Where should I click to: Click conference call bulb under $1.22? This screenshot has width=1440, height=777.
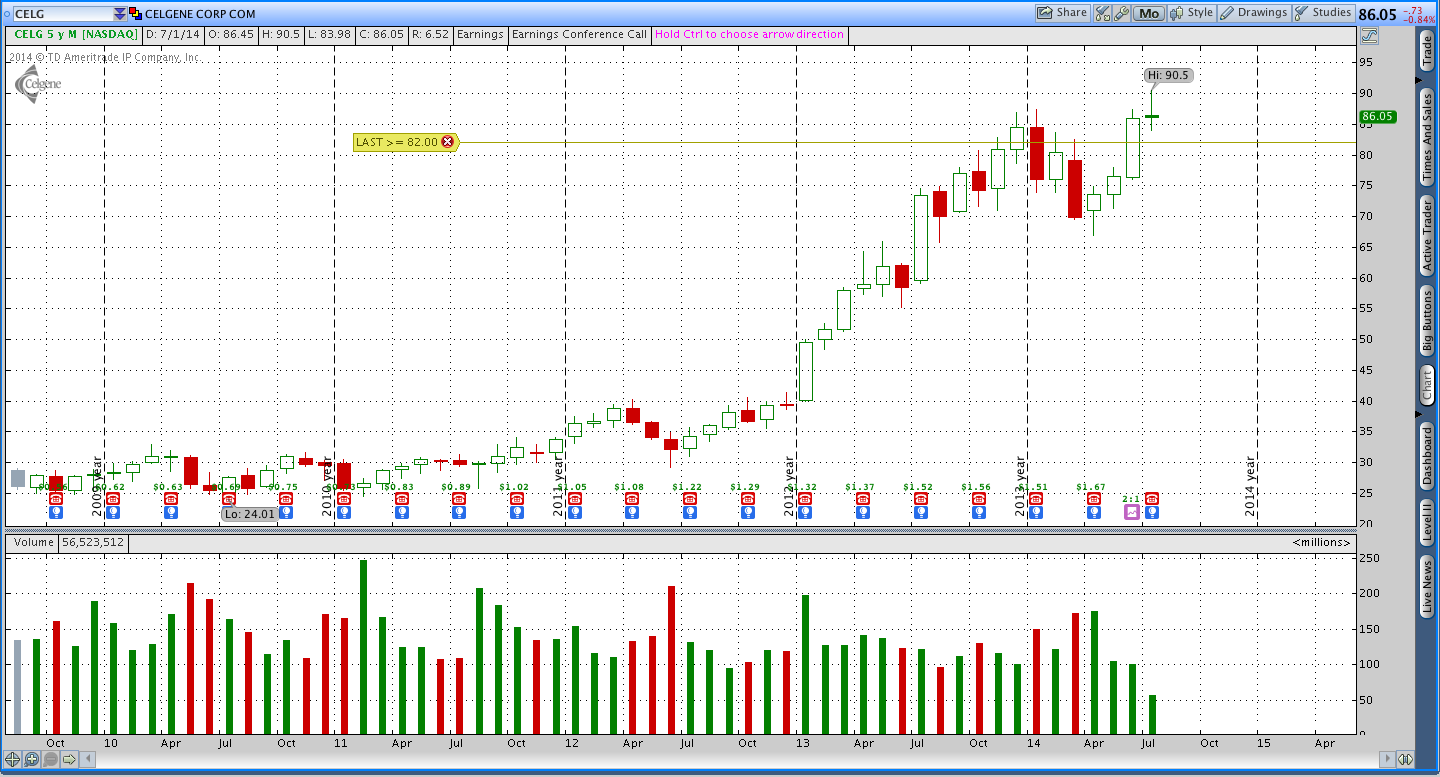[x=690, y=512]
